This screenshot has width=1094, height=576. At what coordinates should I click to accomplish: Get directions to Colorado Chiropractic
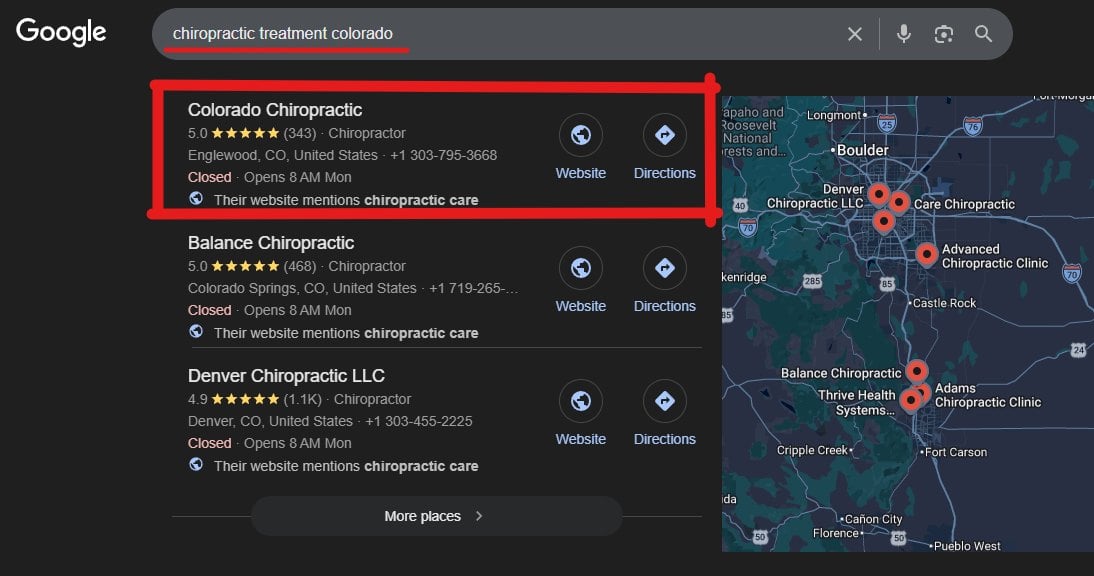point(664,135)
